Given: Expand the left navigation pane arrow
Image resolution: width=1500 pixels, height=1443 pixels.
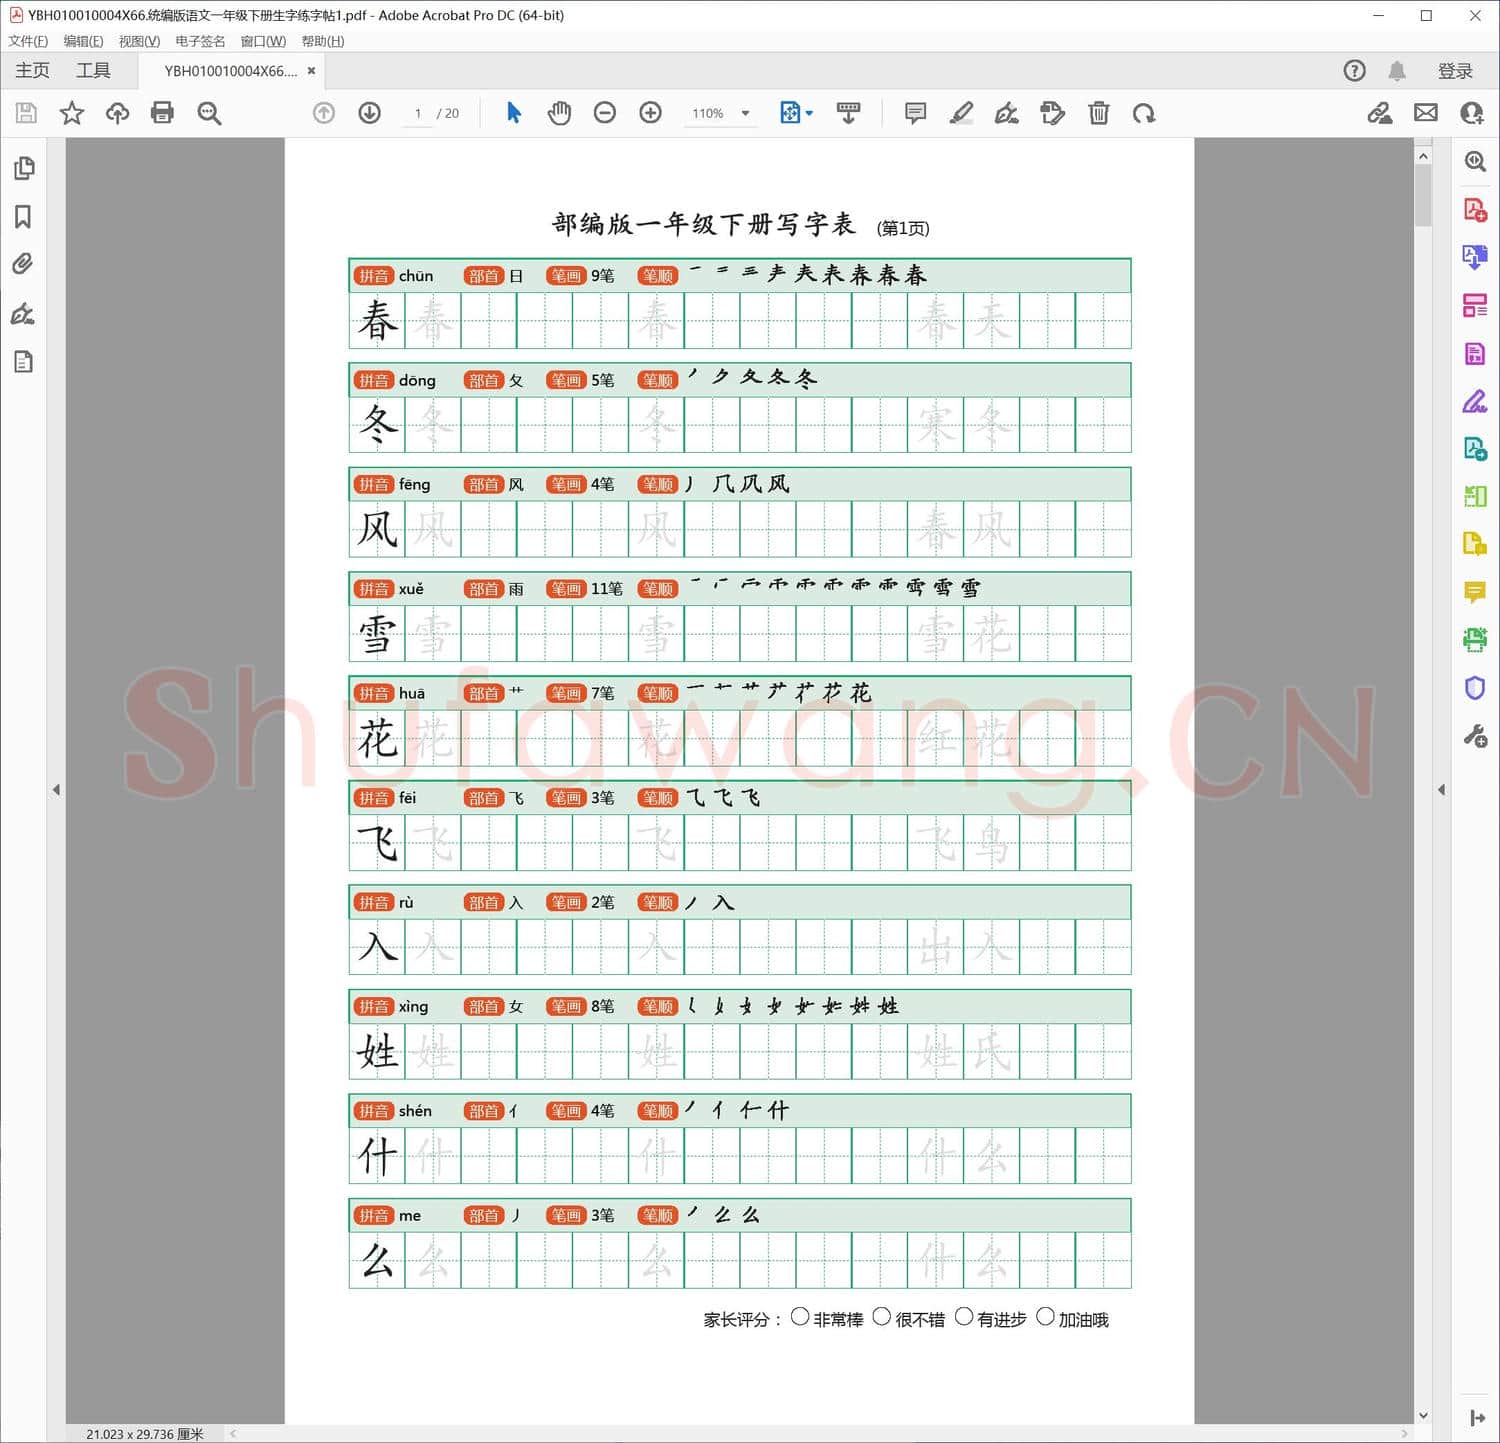Looking at the screenshot, I should point(56,790).
